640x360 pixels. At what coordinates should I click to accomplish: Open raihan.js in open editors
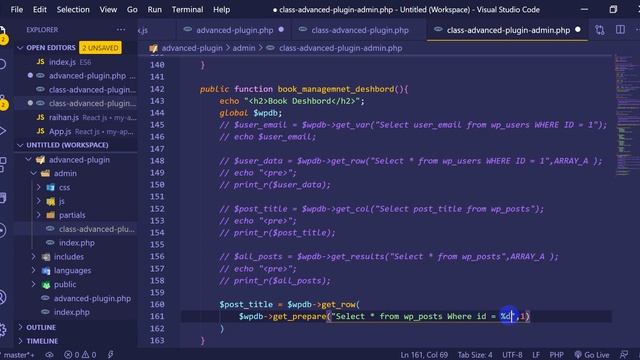(x=76, y=118)
